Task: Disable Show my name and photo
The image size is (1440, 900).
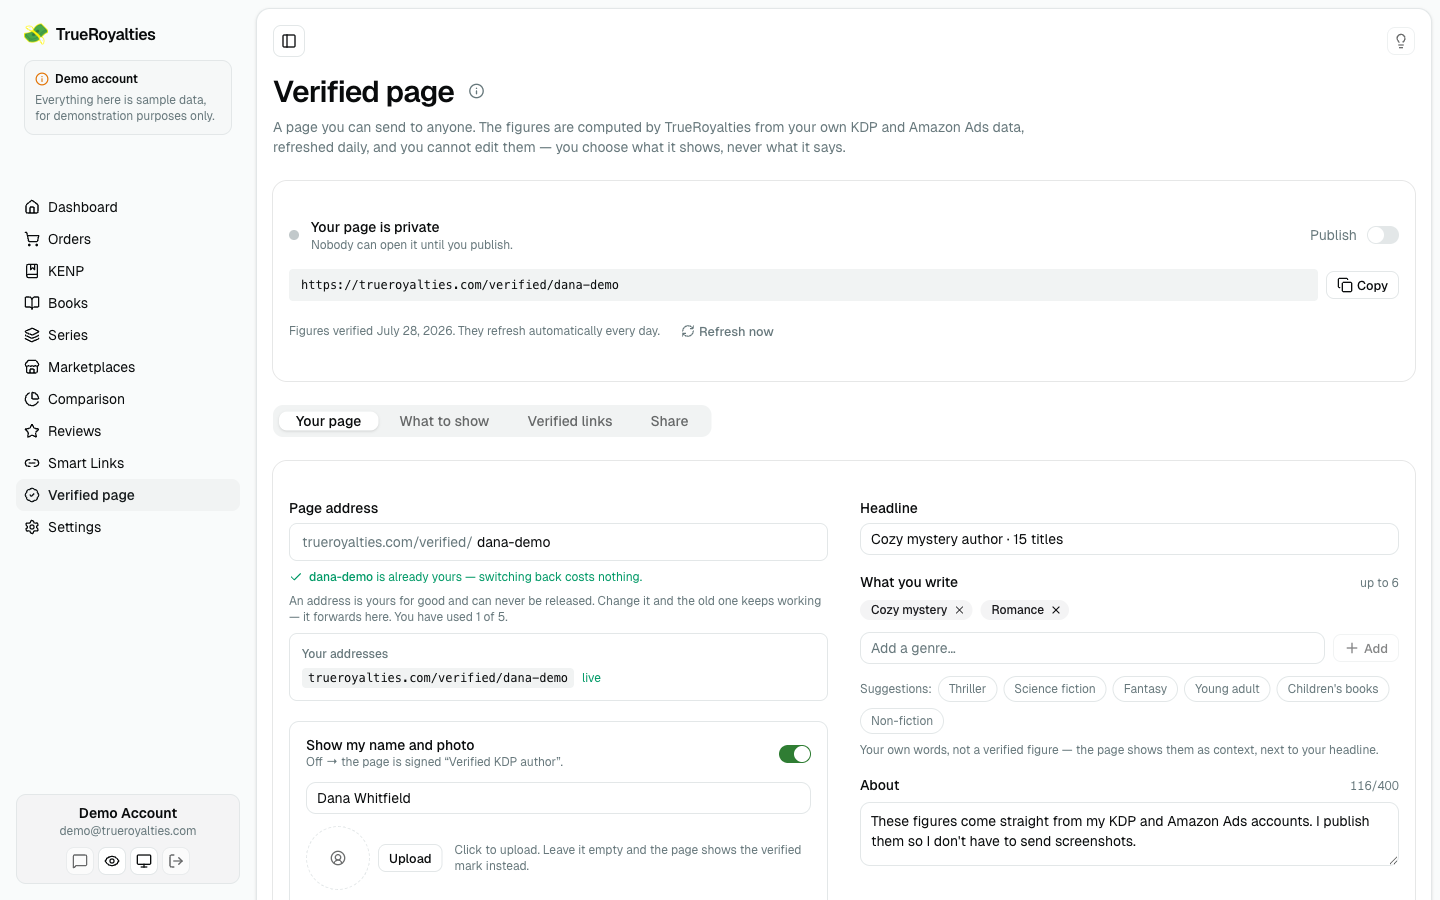Action: tap(795, 754)
